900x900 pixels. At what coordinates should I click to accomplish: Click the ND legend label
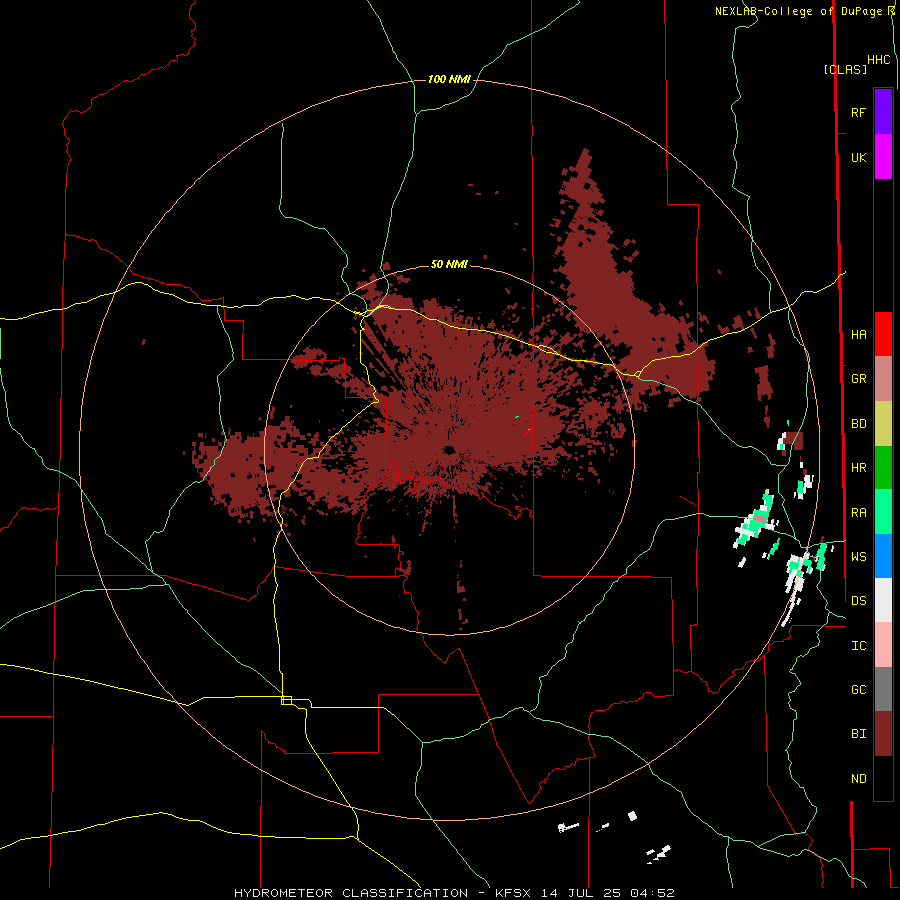pos(858,779)
